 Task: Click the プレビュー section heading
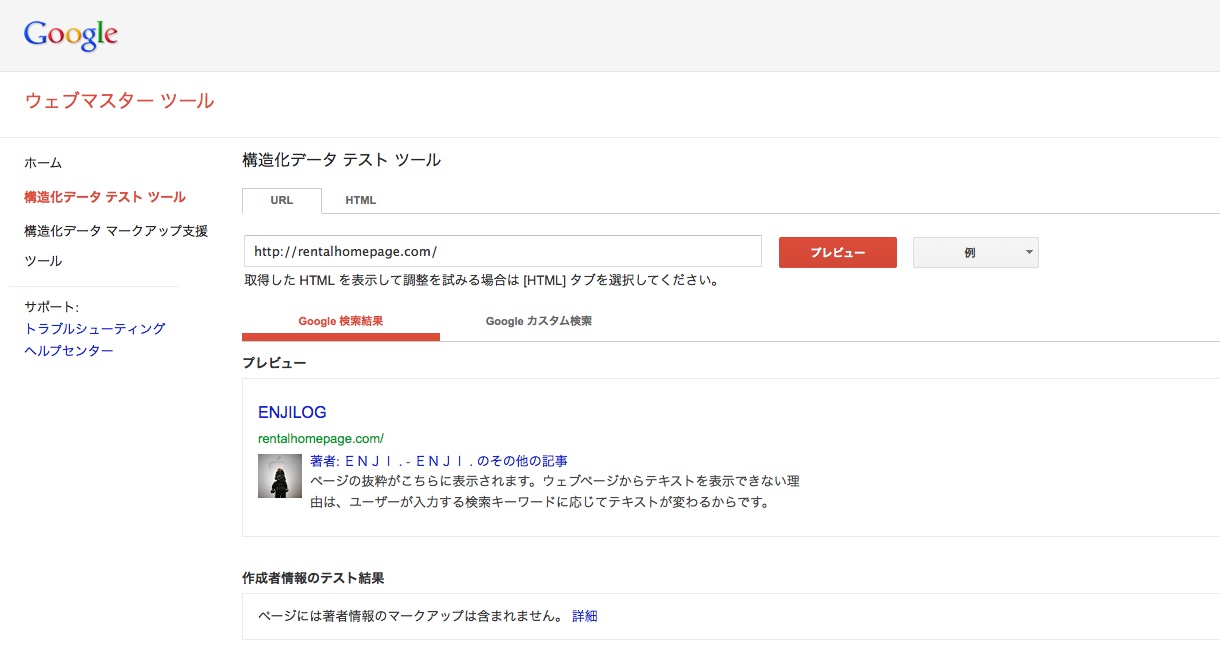(275, 362)
